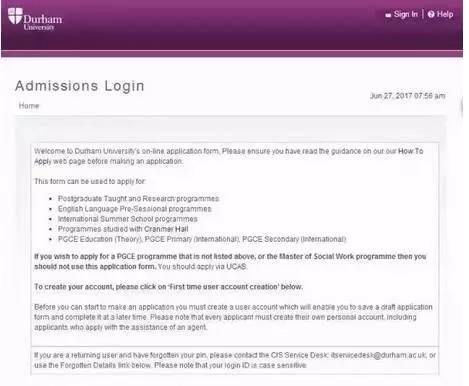Open the Cranmer Hall link
This screenshot has width=469, height=386.
point(166,229)
